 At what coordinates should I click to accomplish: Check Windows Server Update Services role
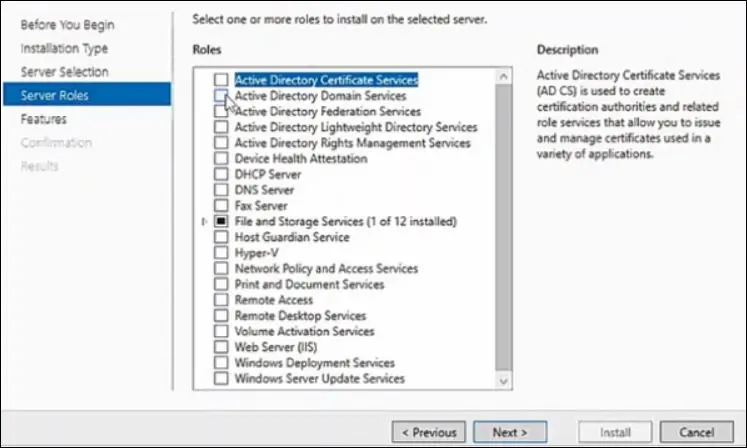pos(221,379)
